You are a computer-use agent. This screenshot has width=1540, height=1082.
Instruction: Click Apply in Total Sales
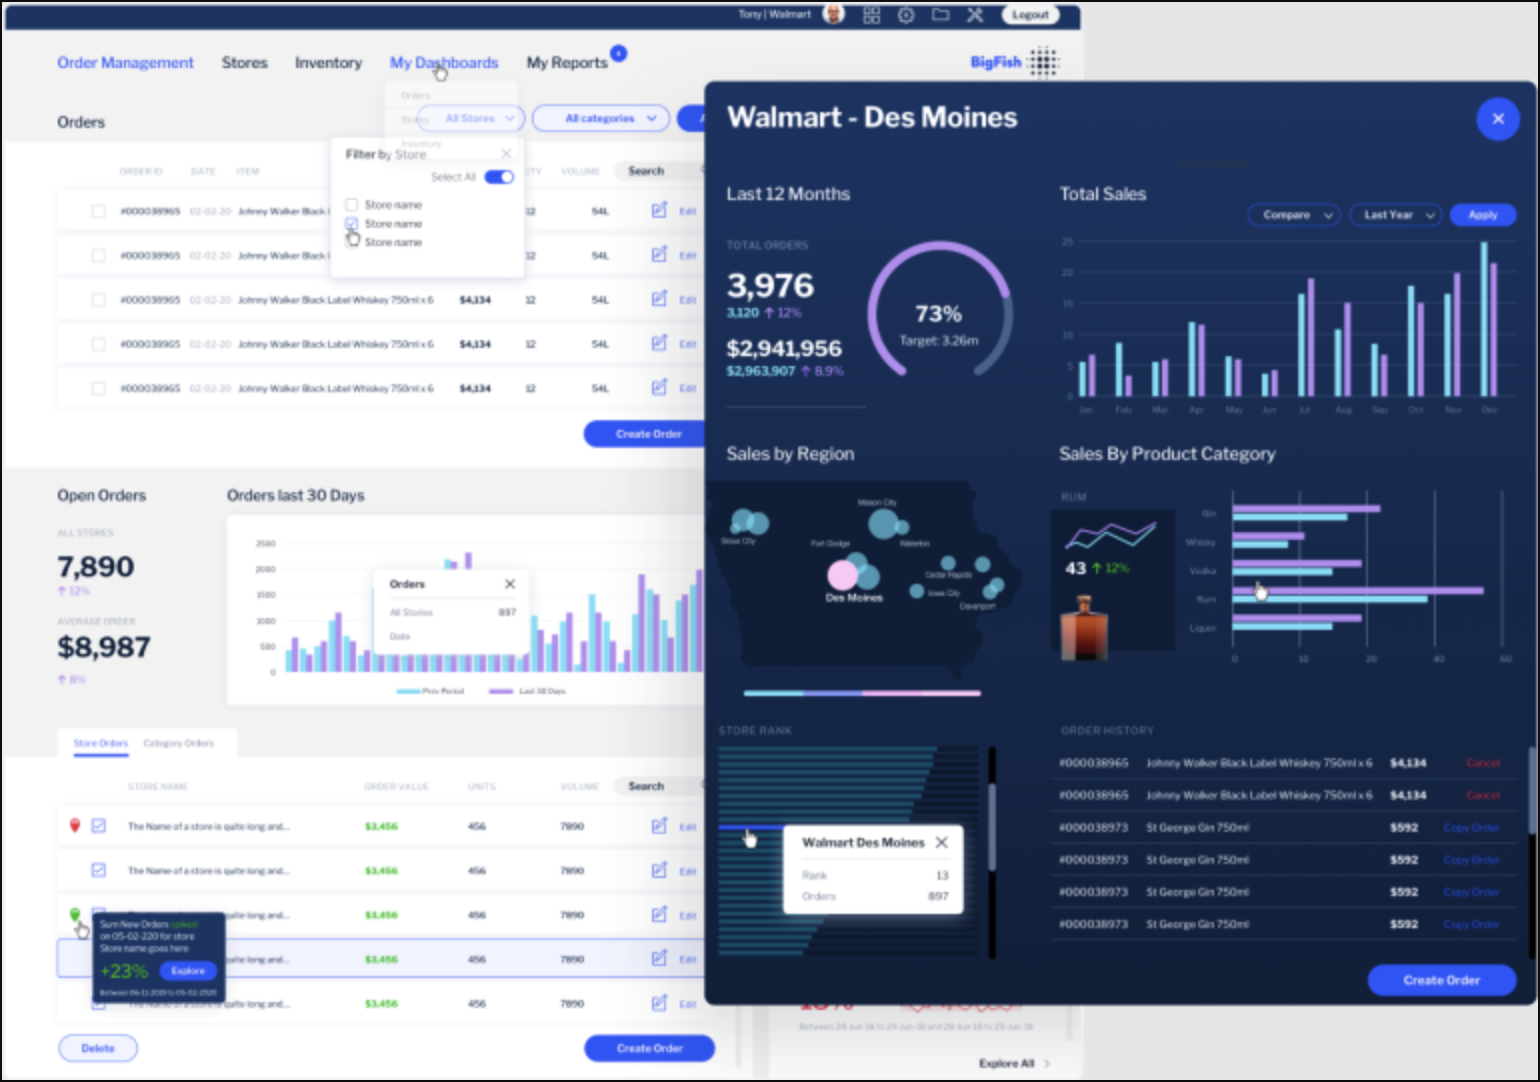point(1483,215)
